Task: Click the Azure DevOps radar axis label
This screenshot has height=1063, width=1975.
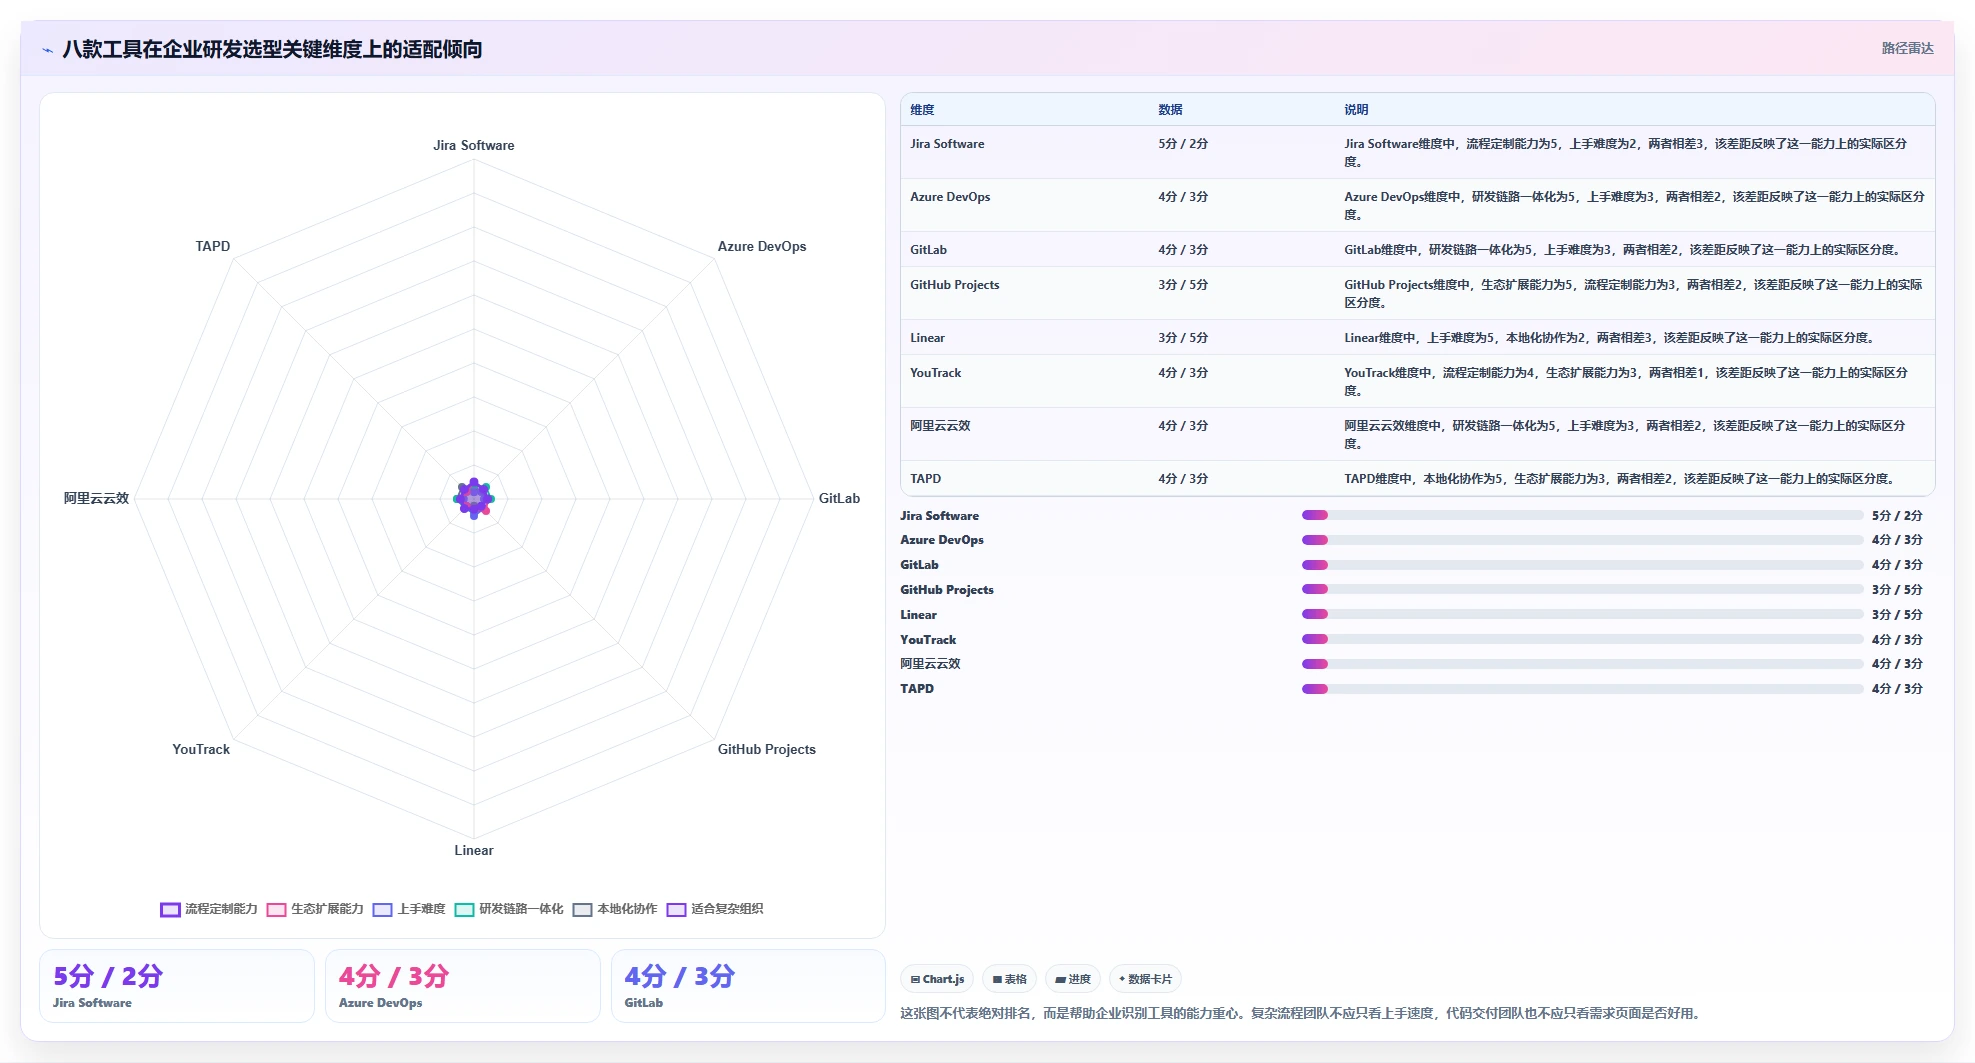Action: 762,246
